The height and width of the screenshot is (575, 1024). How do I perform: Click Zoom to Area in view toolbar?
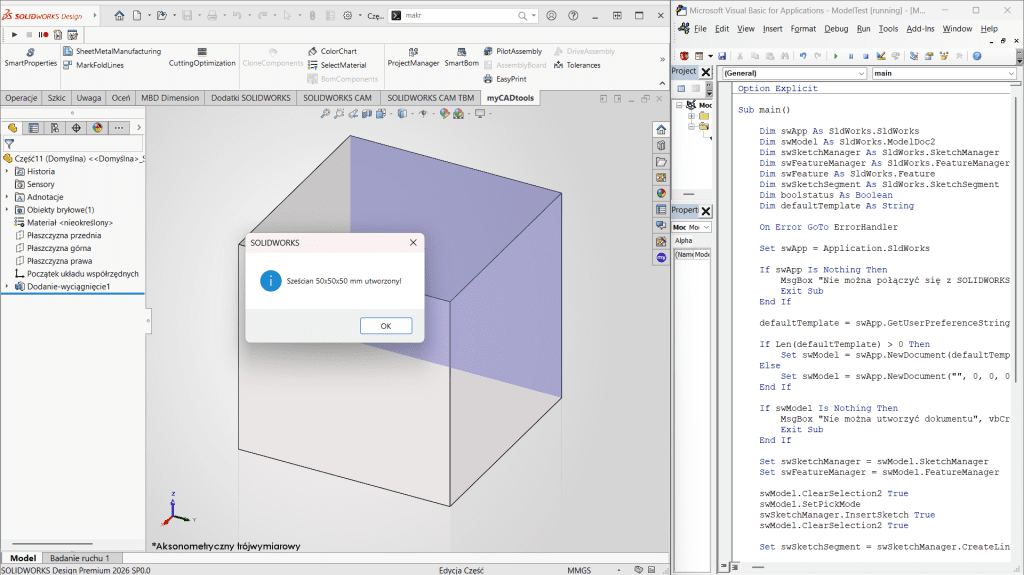click(339, 114)
